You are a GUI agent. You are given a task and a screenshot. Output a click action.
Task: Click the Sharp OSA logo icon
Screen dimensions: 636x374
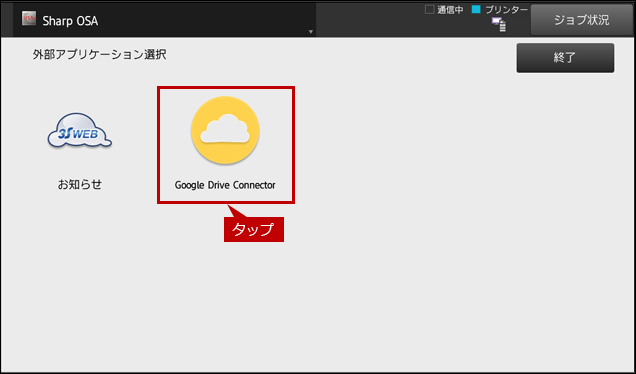29,19
